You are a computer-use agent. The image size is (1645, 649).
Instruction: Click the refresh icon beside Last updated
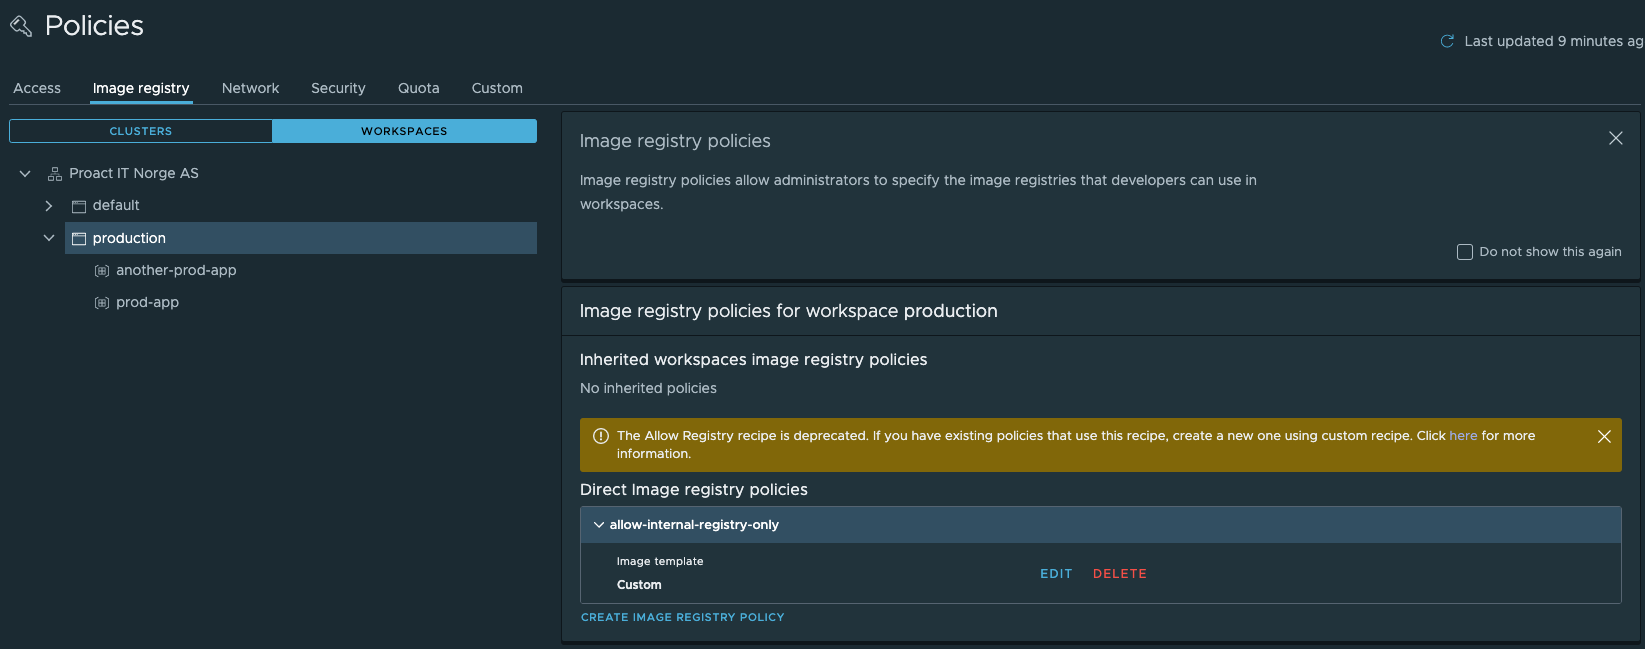coord(1447,41)
